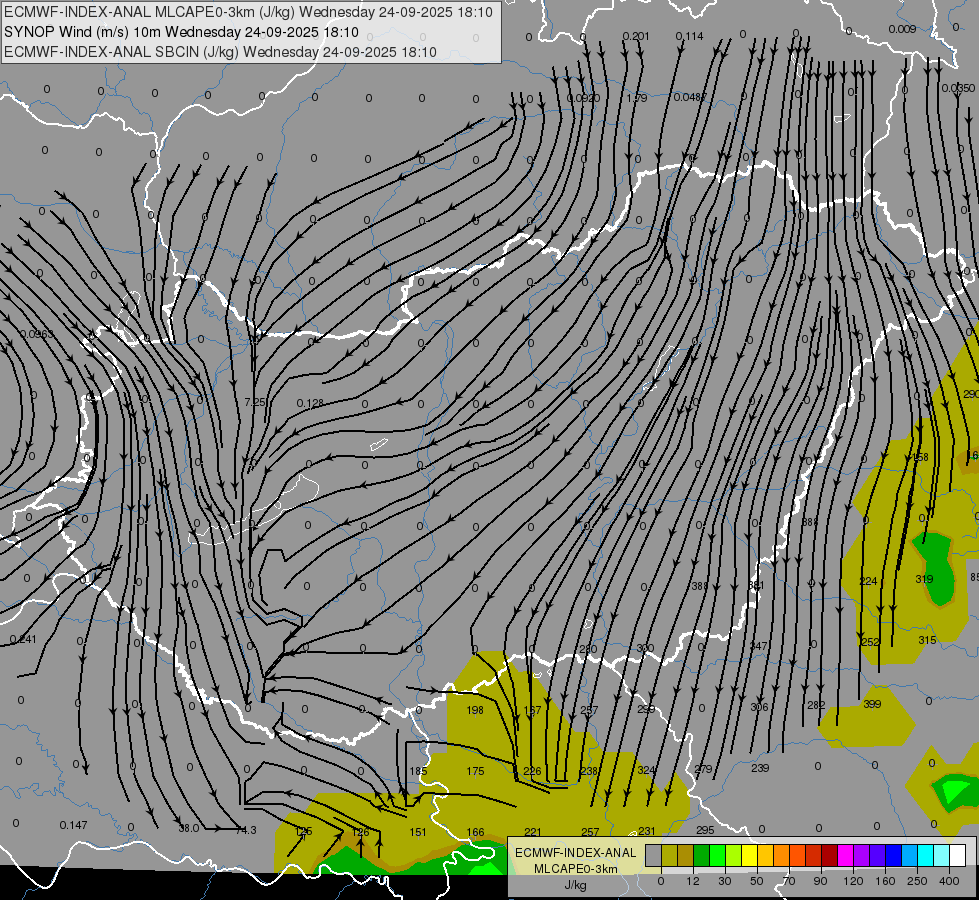Pick the yellow legend swatch
Viewport: 979px width, 900px height.
tap(750, 855)
